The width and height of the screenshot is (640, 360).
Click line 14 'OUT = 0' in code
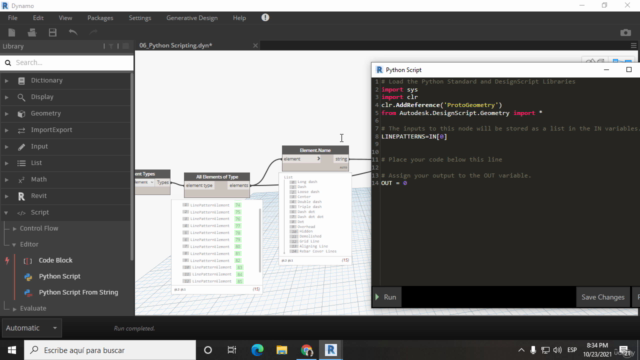coord(394,183)
